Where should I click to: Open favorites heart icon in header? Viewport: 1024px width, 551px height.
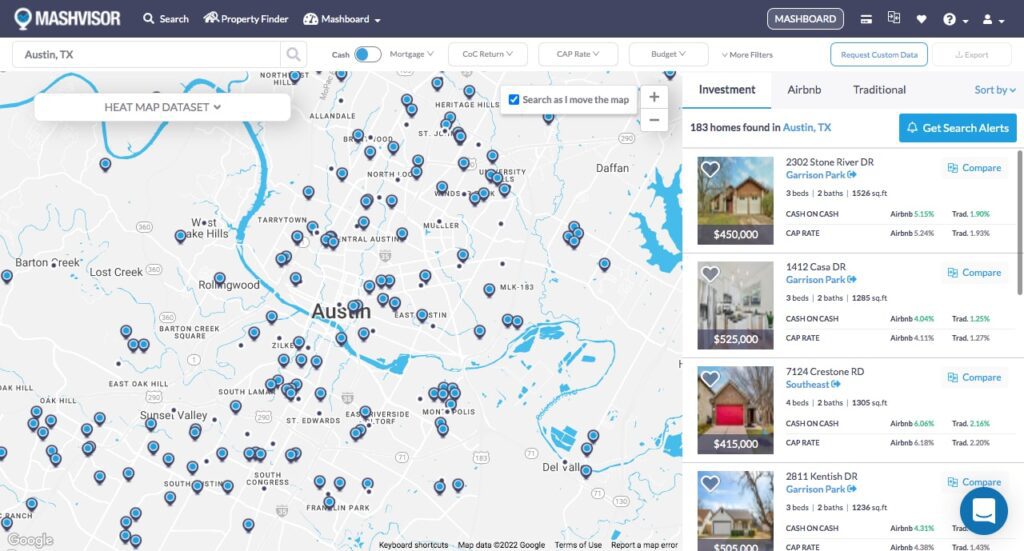[x=921, y=20]
